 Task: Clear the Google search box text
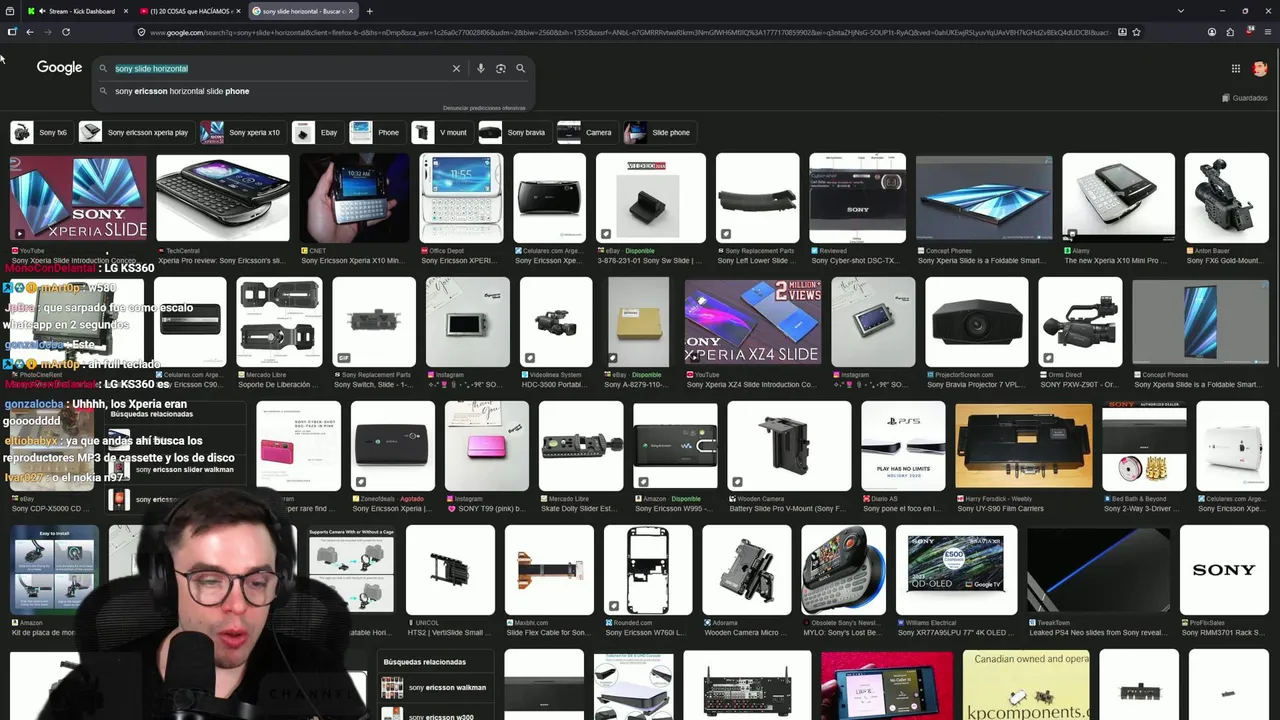tap(456, 68)
